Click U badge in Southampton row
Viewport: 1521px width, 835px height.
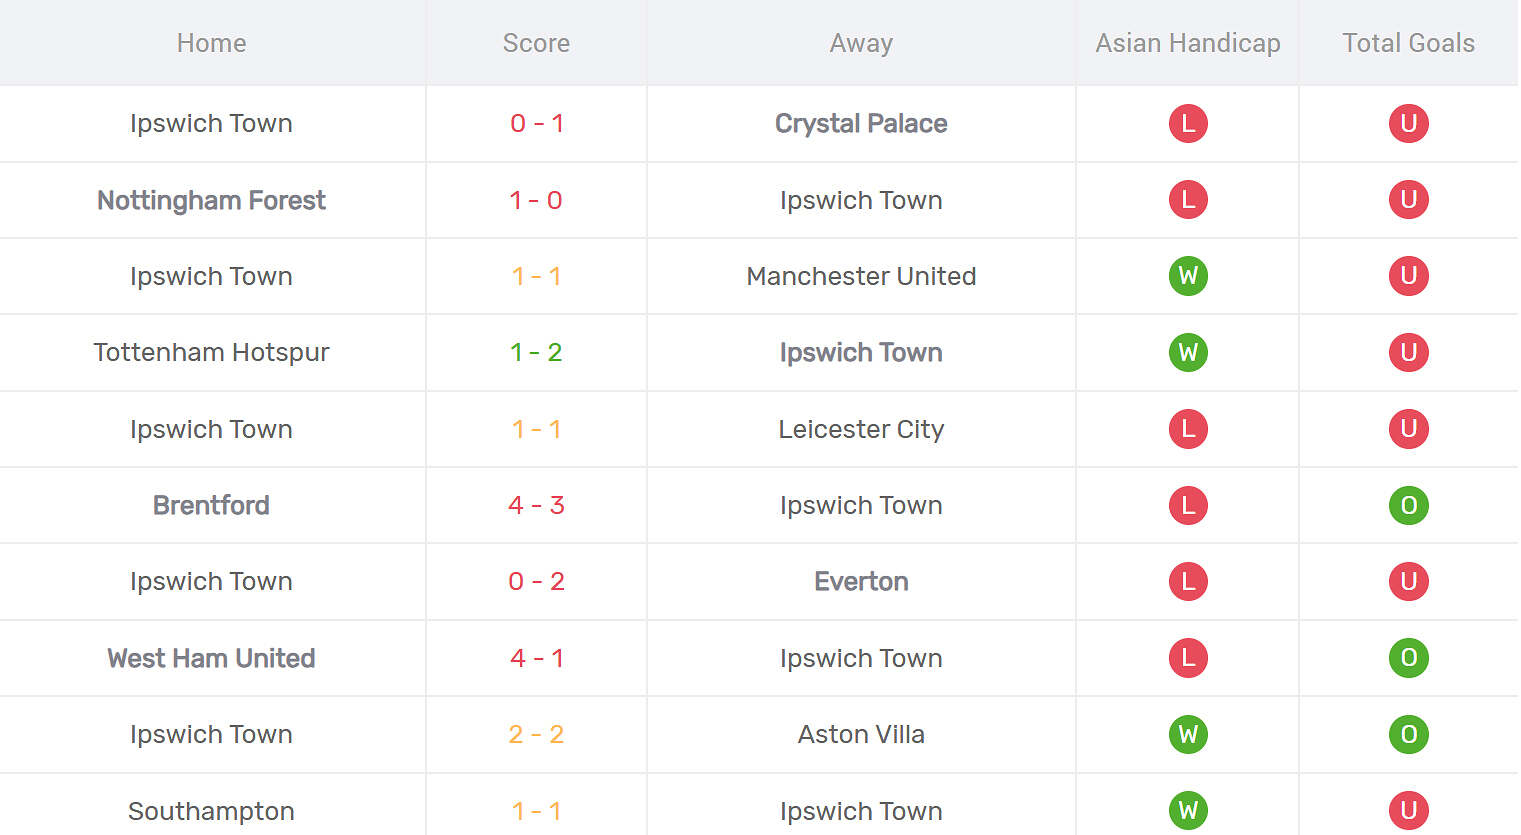pyautogui.click(x=1408, y=810)
